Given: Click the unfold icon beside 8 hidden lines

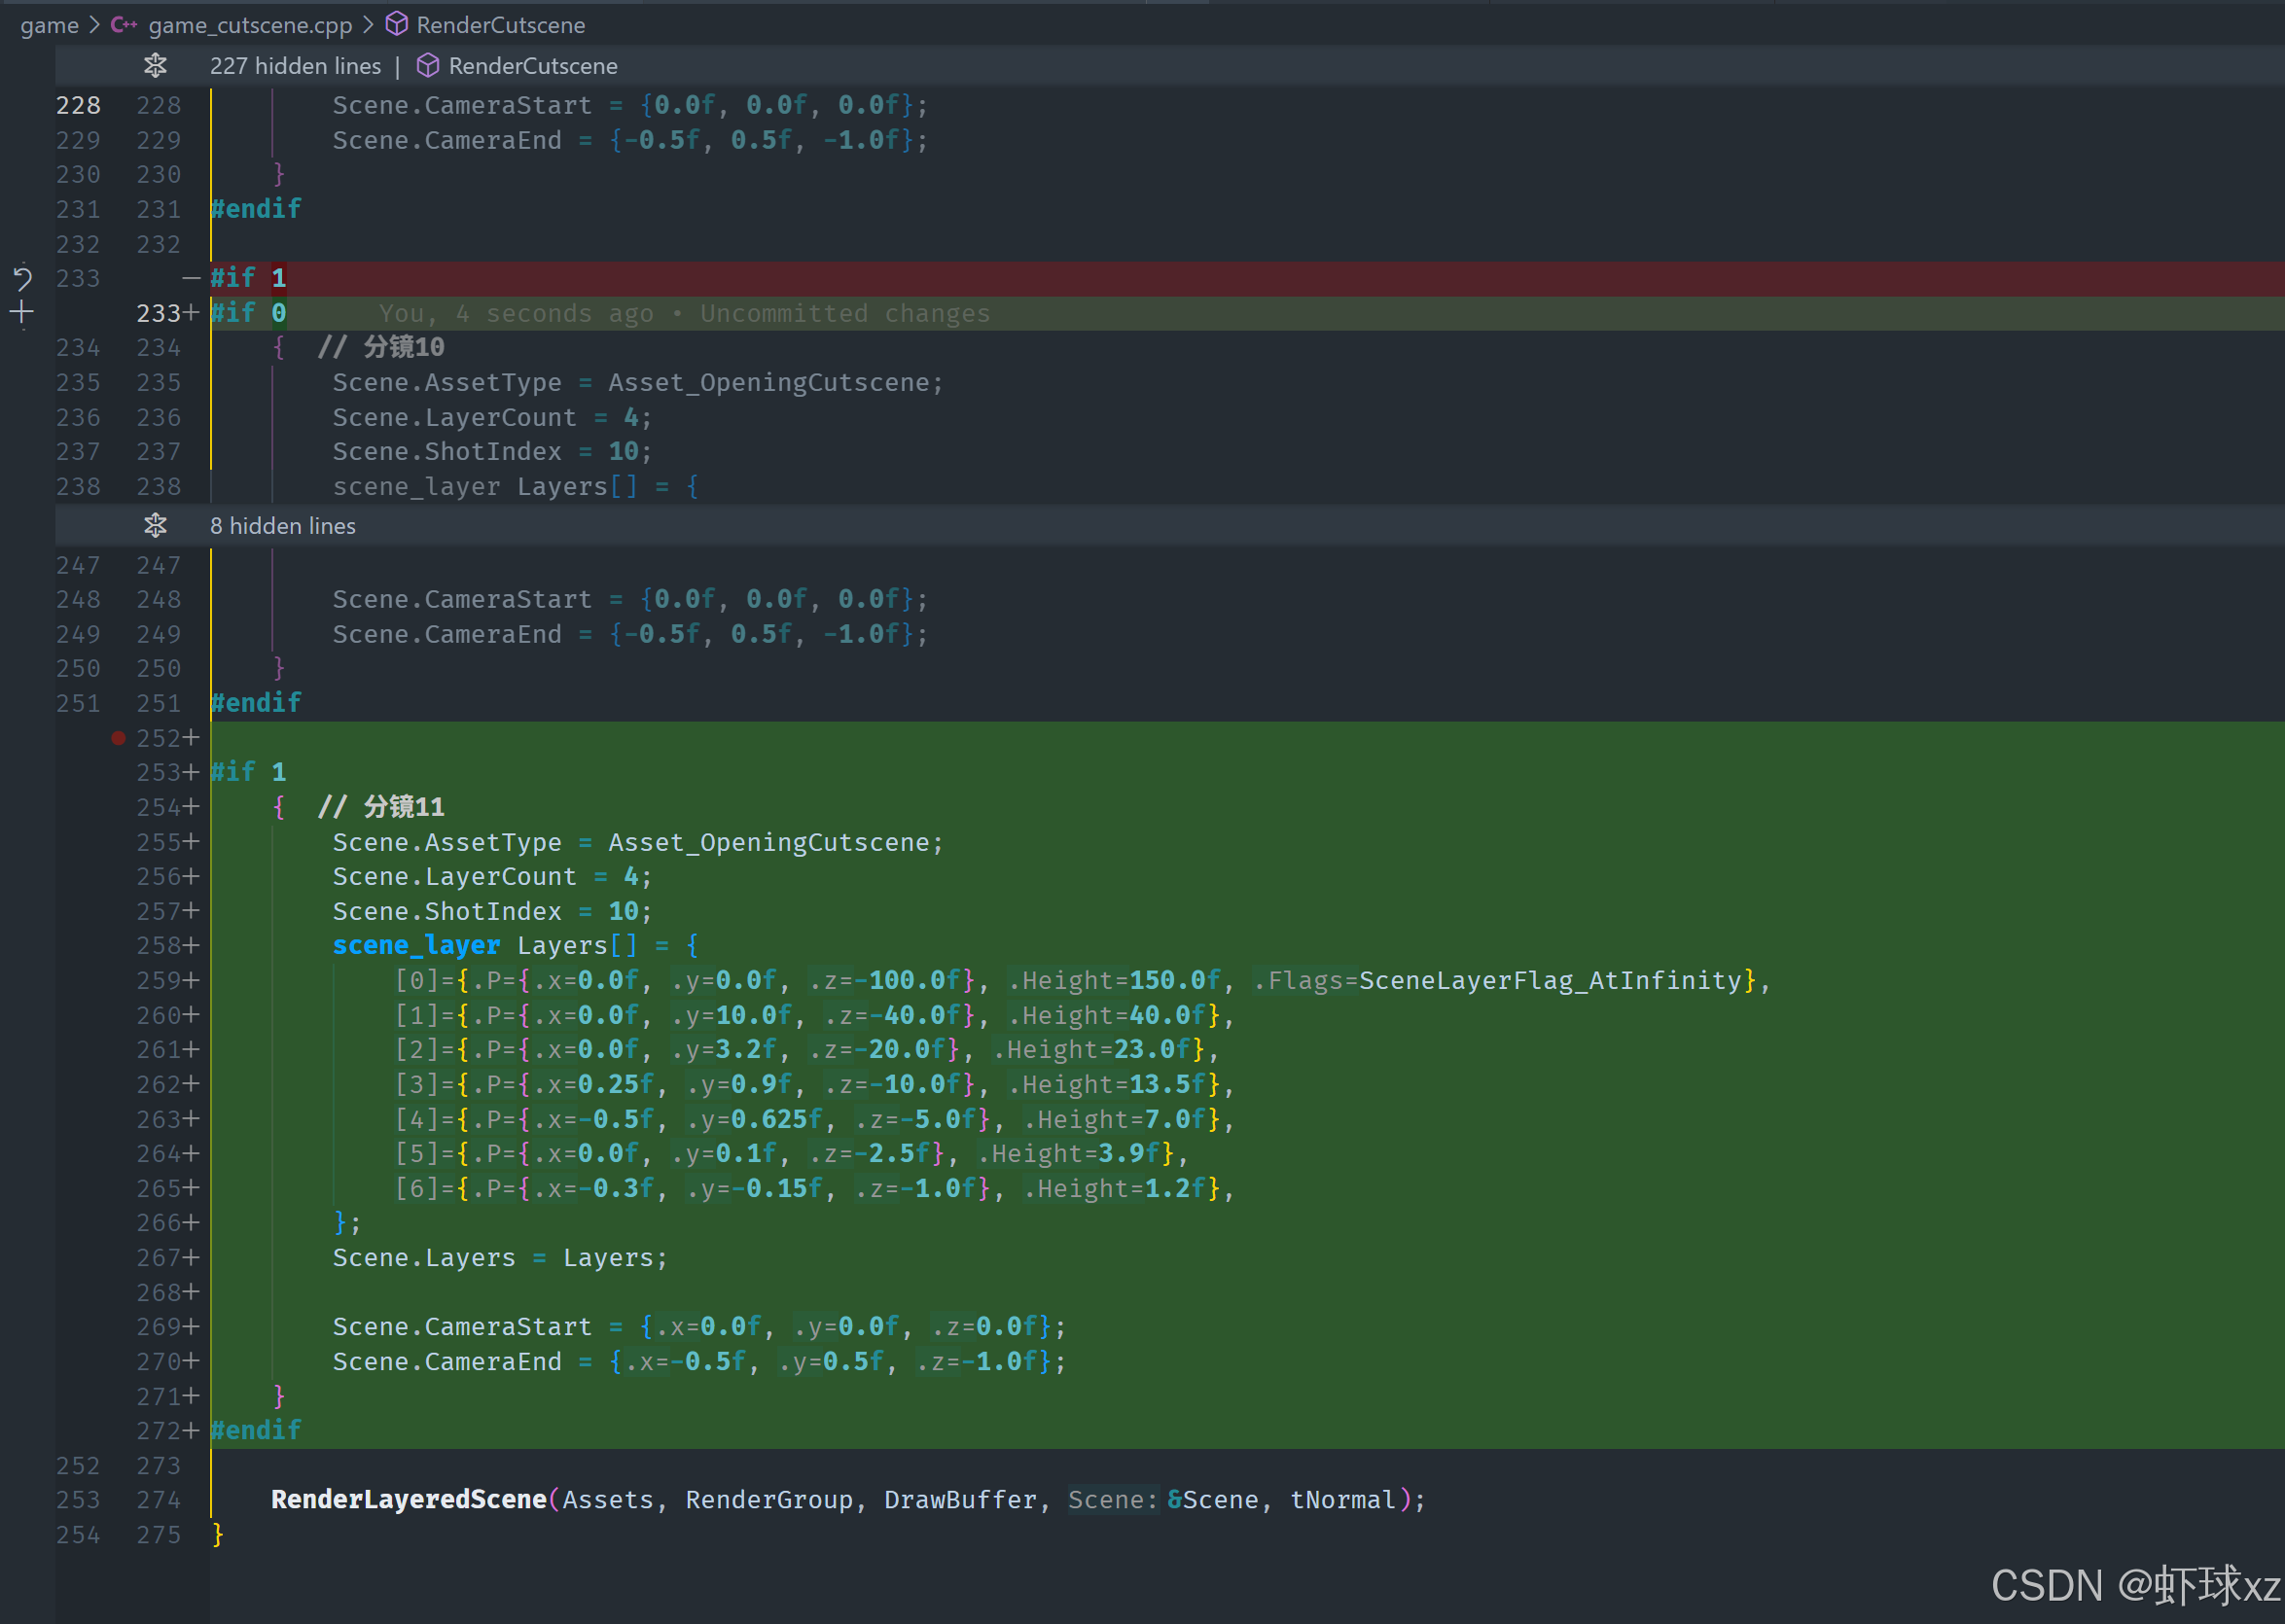Looking at the screenshot, I should (x=155, y=526).
